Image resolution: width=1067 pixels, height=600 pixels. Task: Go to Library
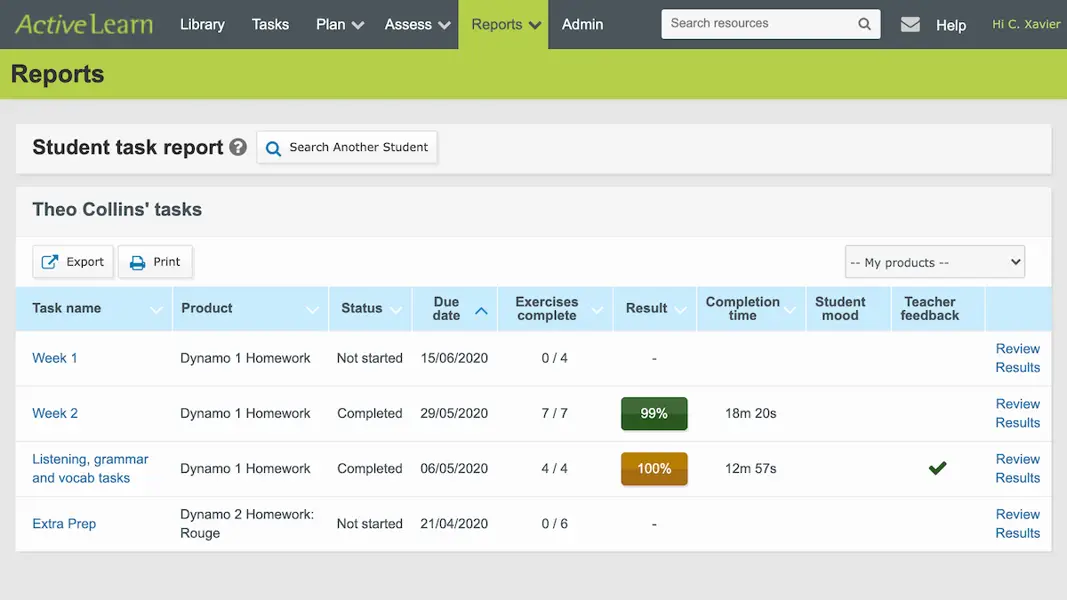pos(202,24)
